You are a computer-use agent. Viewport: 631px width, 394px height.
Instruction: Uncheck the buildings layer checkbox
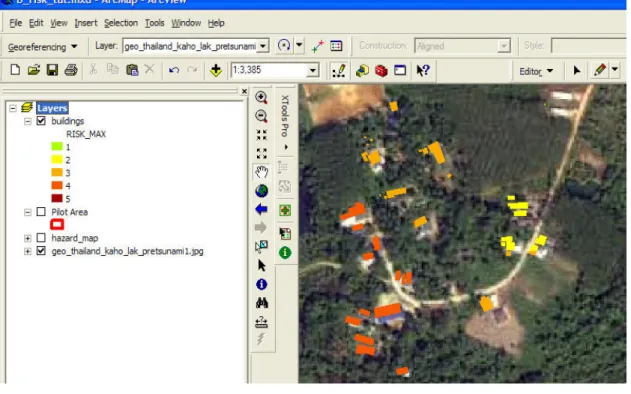coord(41,121)
